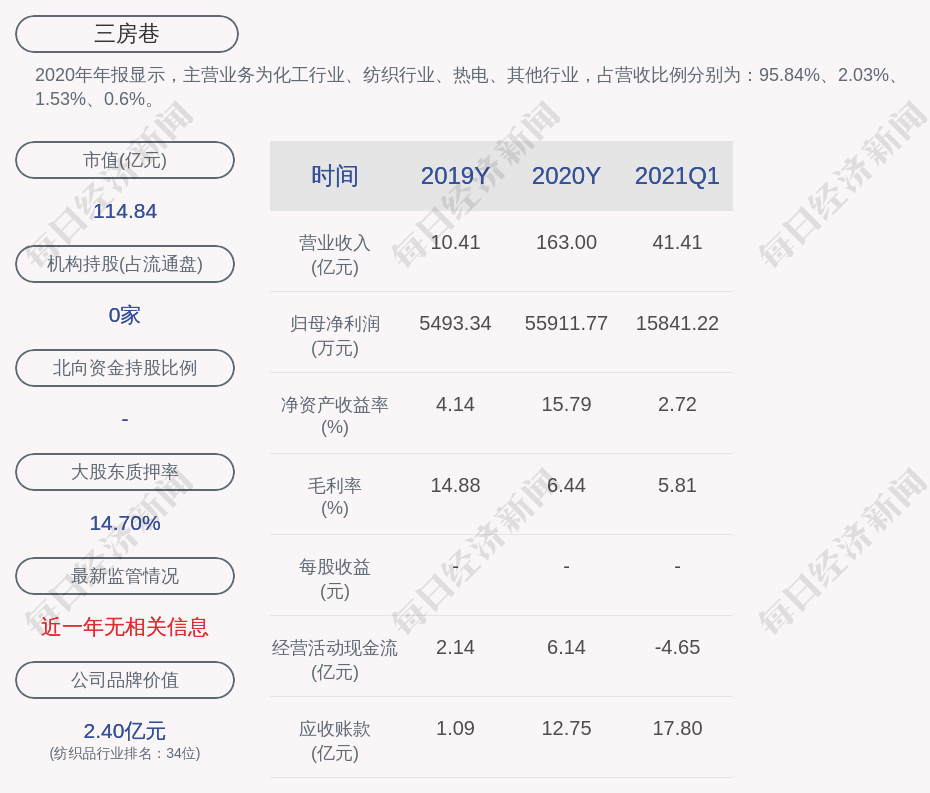The image size is (930, 793).
Task: Click revenue value 163.00
Action: pyautogui.click(x=566, y=243)
